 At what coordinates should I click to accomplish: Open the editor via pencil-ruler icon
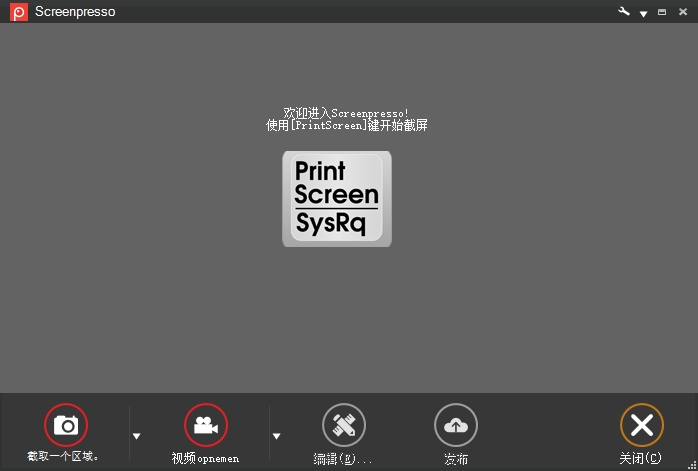(343, 425)
